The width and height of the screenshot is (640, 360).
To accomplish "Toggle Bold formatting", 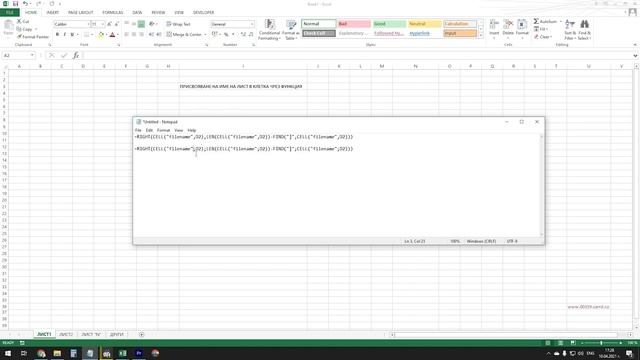I will coord(57,35).
